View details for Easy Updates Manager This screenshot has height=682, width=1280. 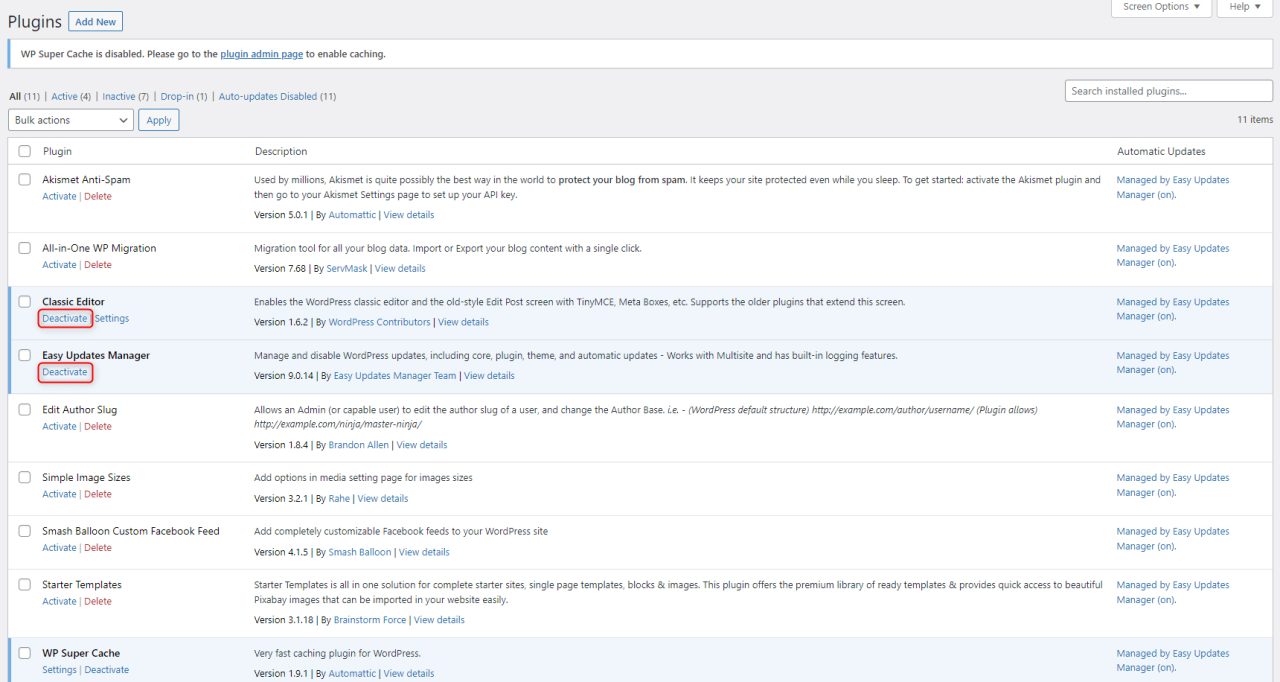point(489,375)
